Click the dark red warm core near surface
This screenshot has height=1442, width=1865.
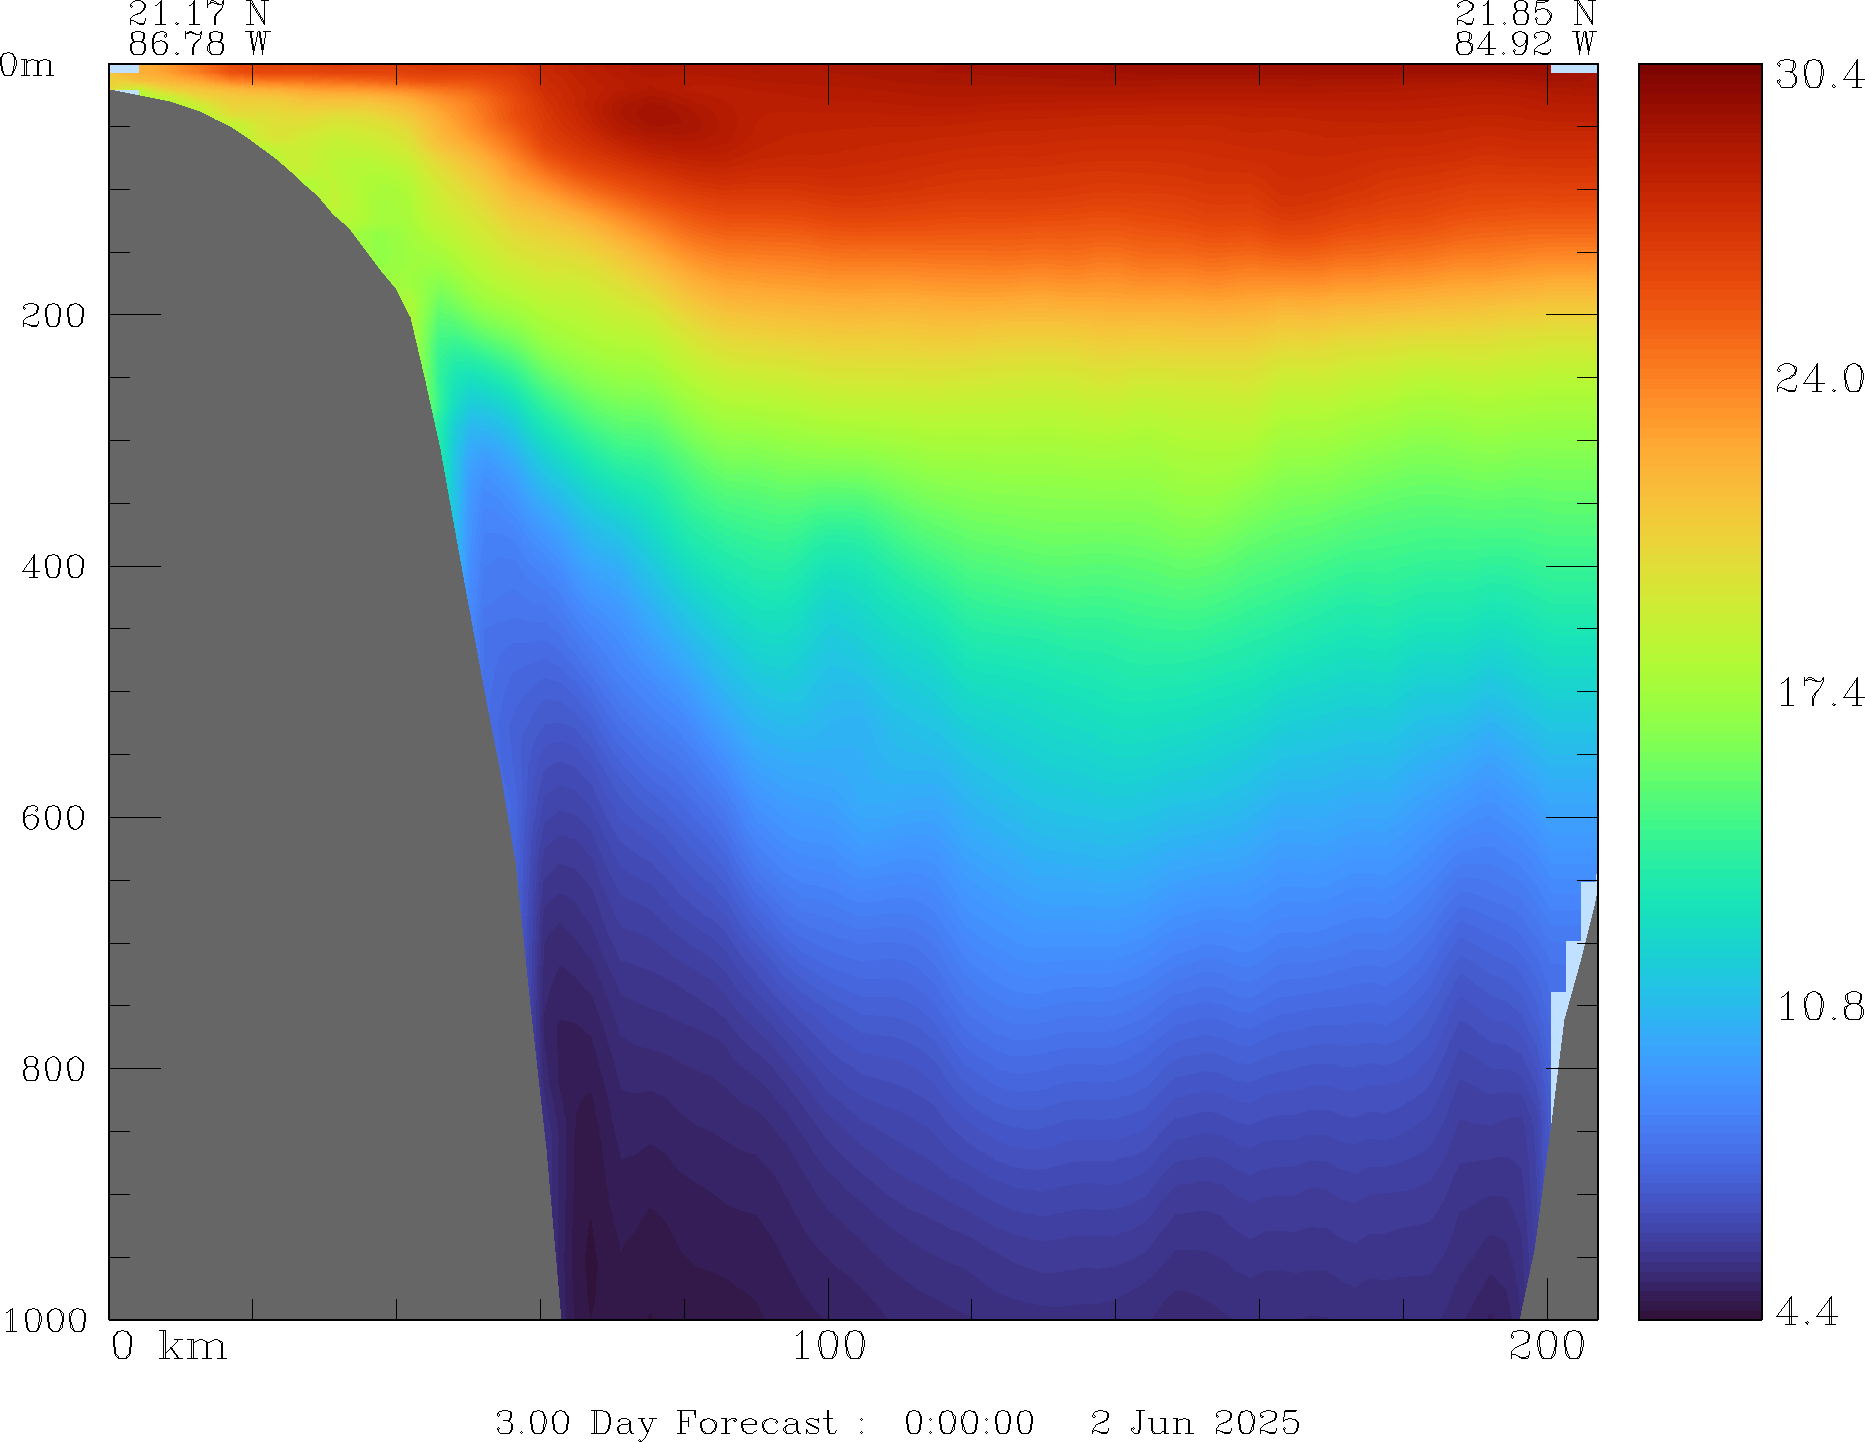[655, 120]
